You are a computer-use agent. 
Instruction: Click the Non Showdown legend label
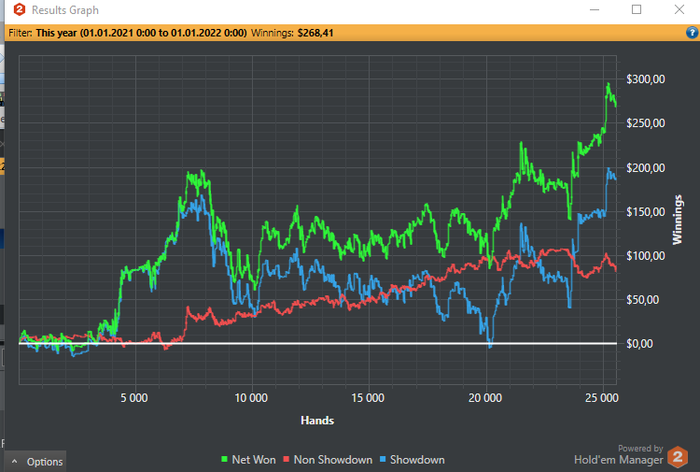click(x=333, y=459)
